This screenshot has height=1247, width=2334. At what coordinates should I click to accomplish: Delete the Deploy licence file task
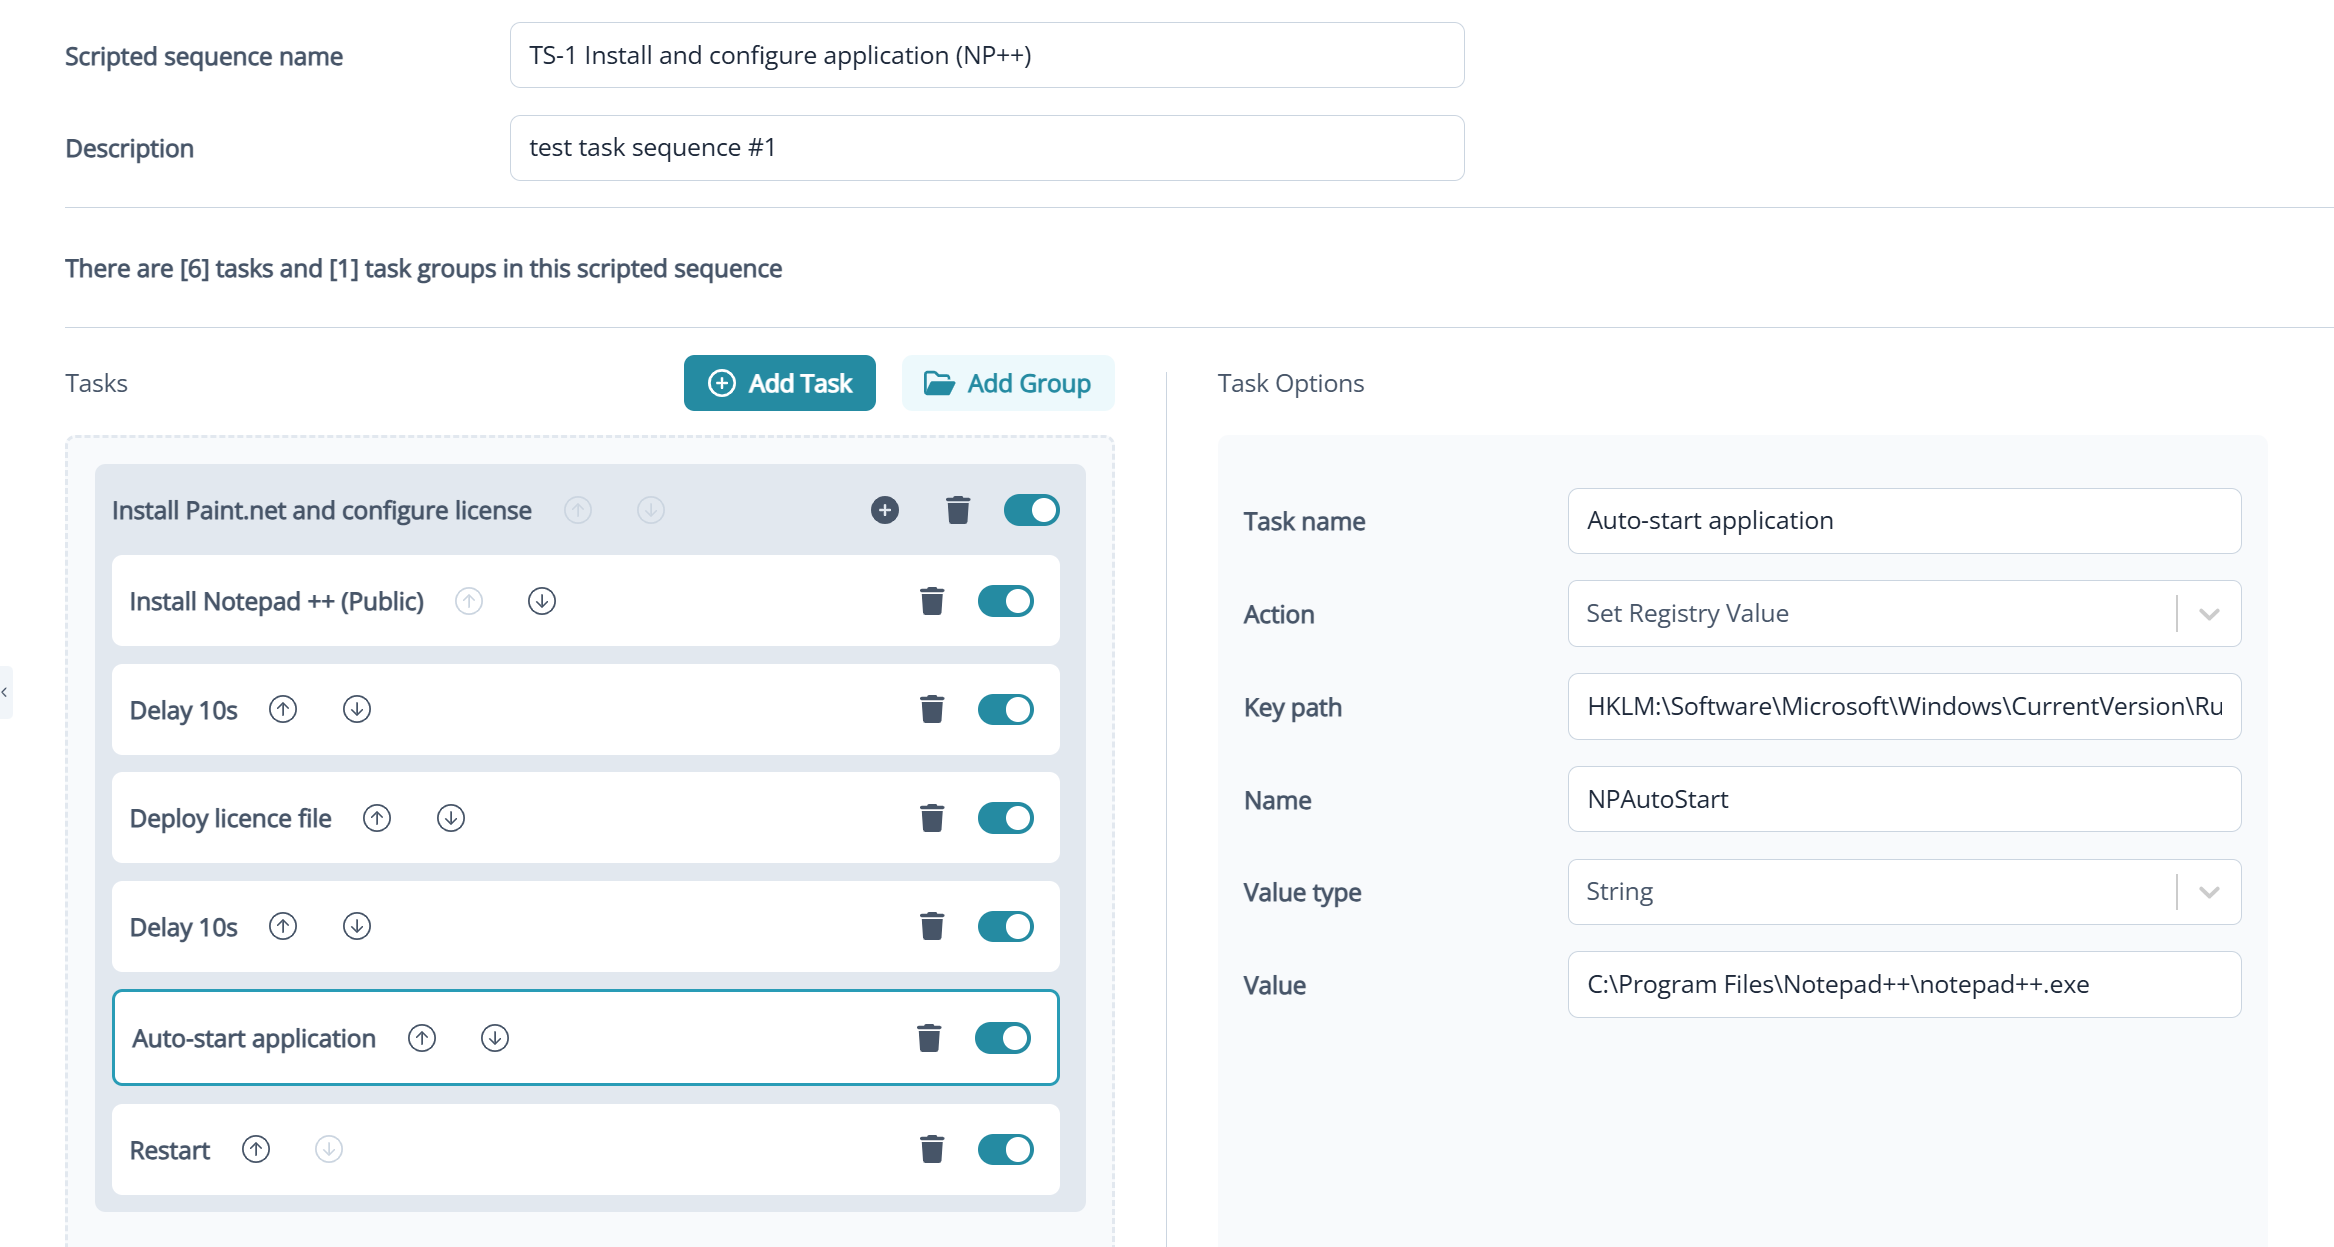point(931,818)
